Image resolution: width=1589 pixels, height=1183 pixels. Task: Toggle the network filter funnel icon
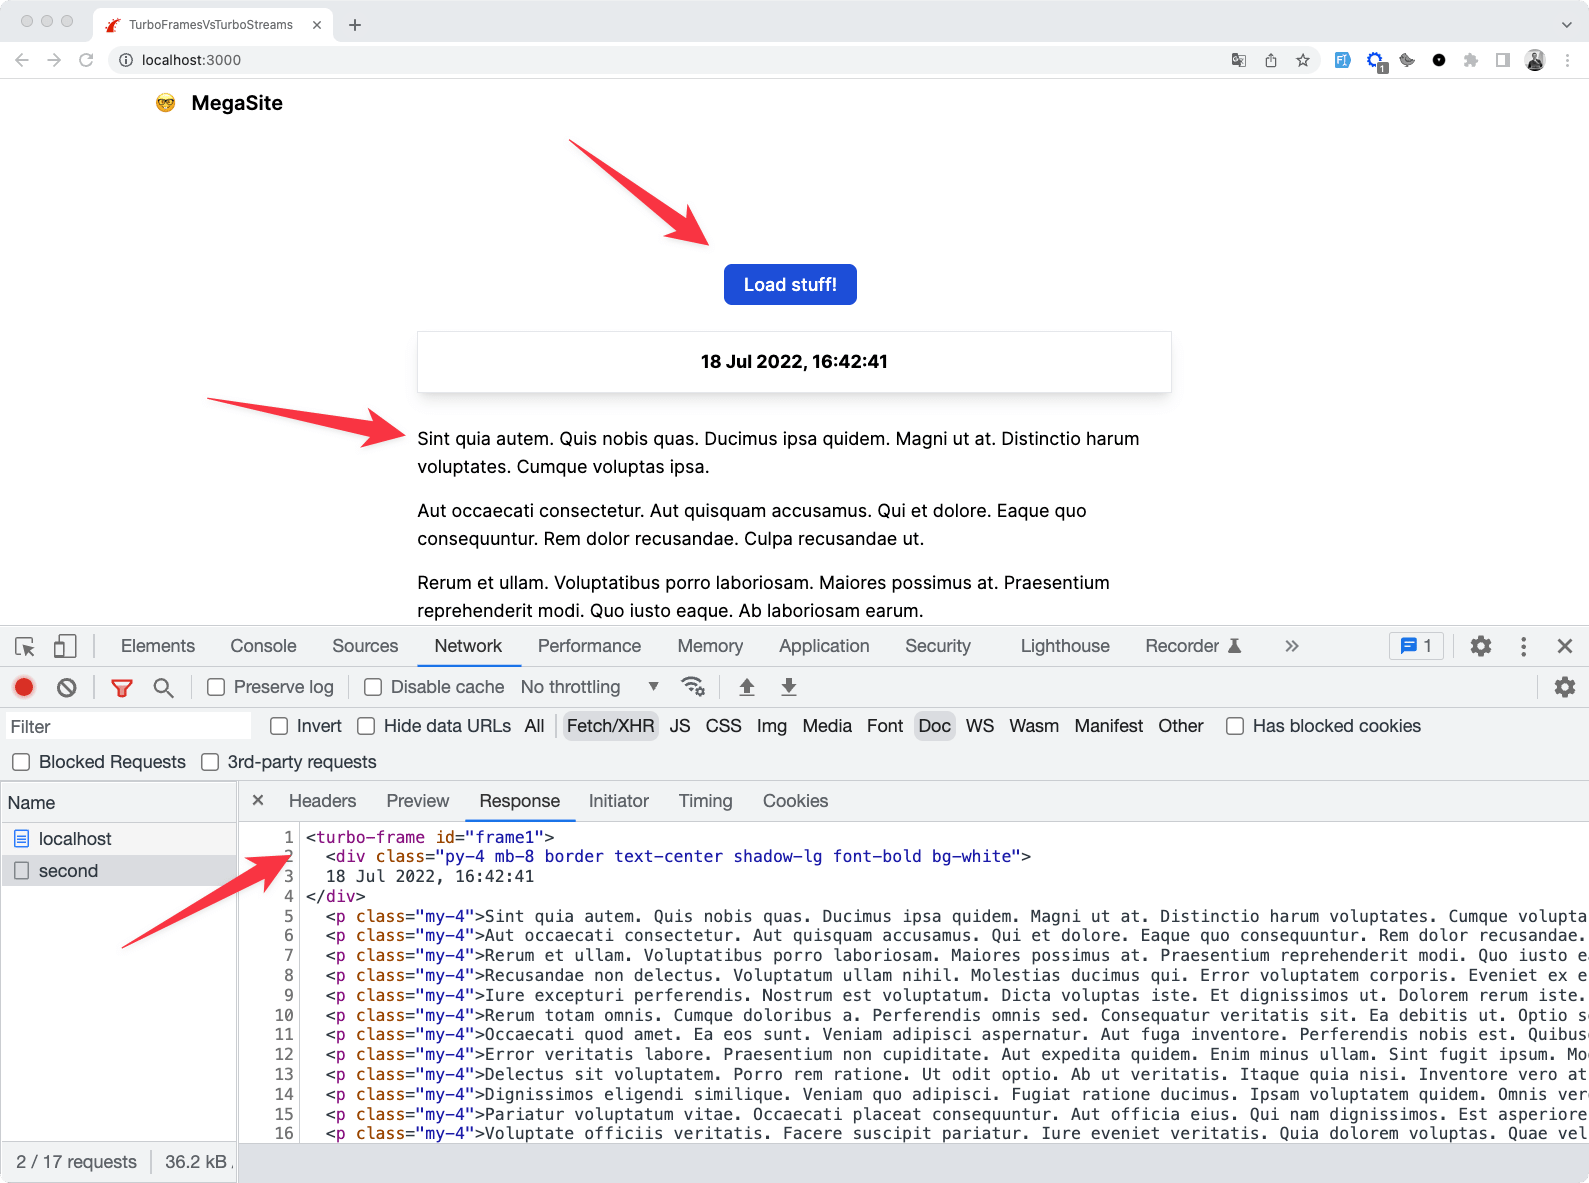(x=122, y=687)
